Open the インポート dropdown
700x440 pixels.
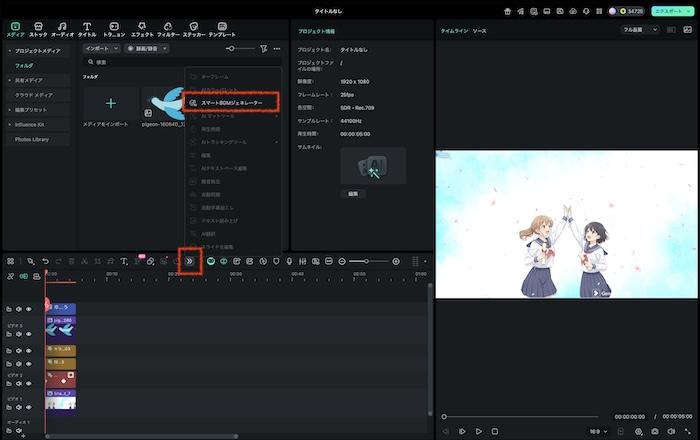click(x=100, y=48)
